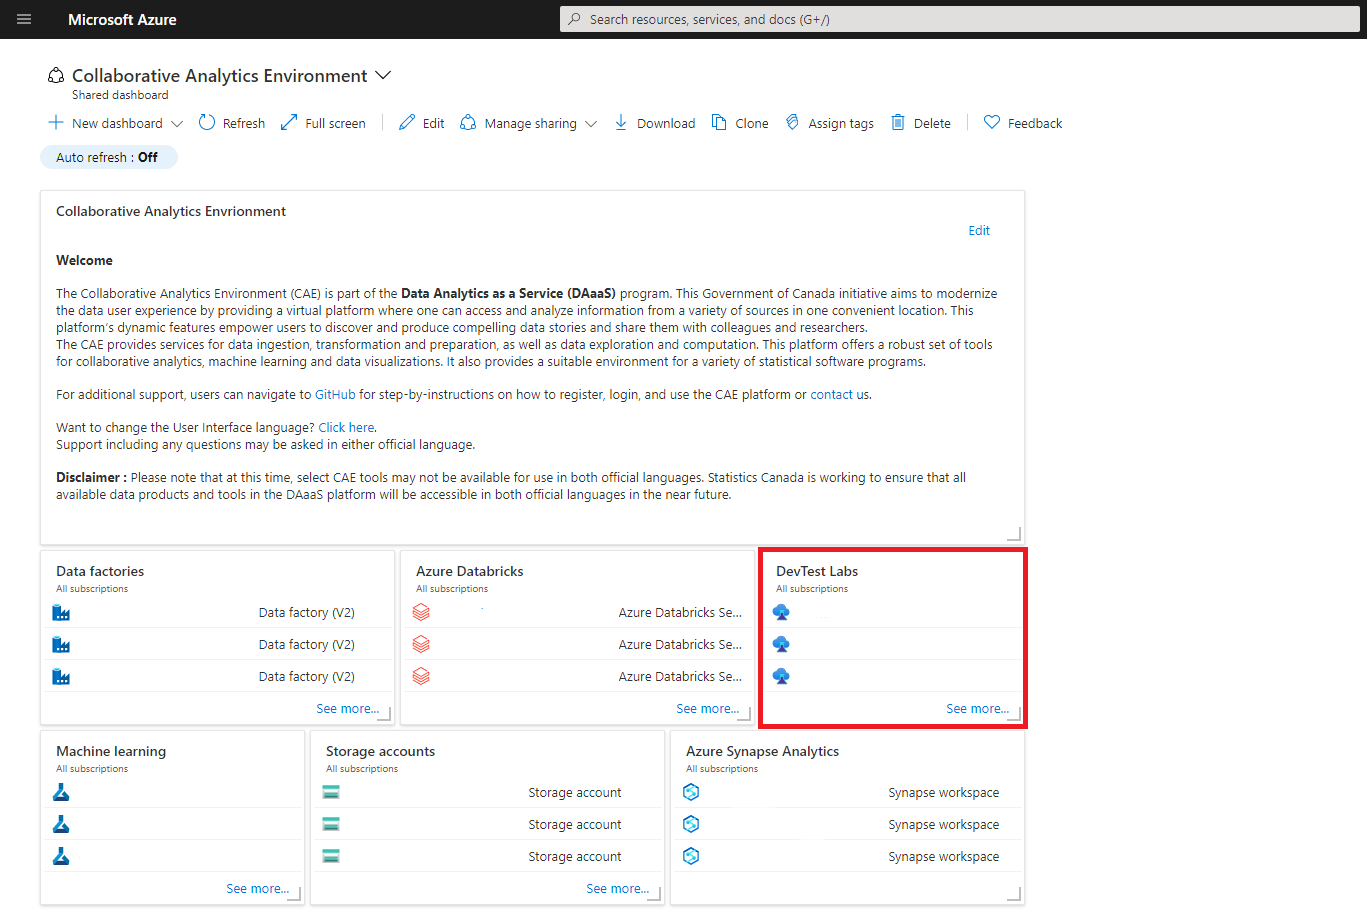Open the New dashboard dropdown arrow
1367x922 pixels.
177,124
